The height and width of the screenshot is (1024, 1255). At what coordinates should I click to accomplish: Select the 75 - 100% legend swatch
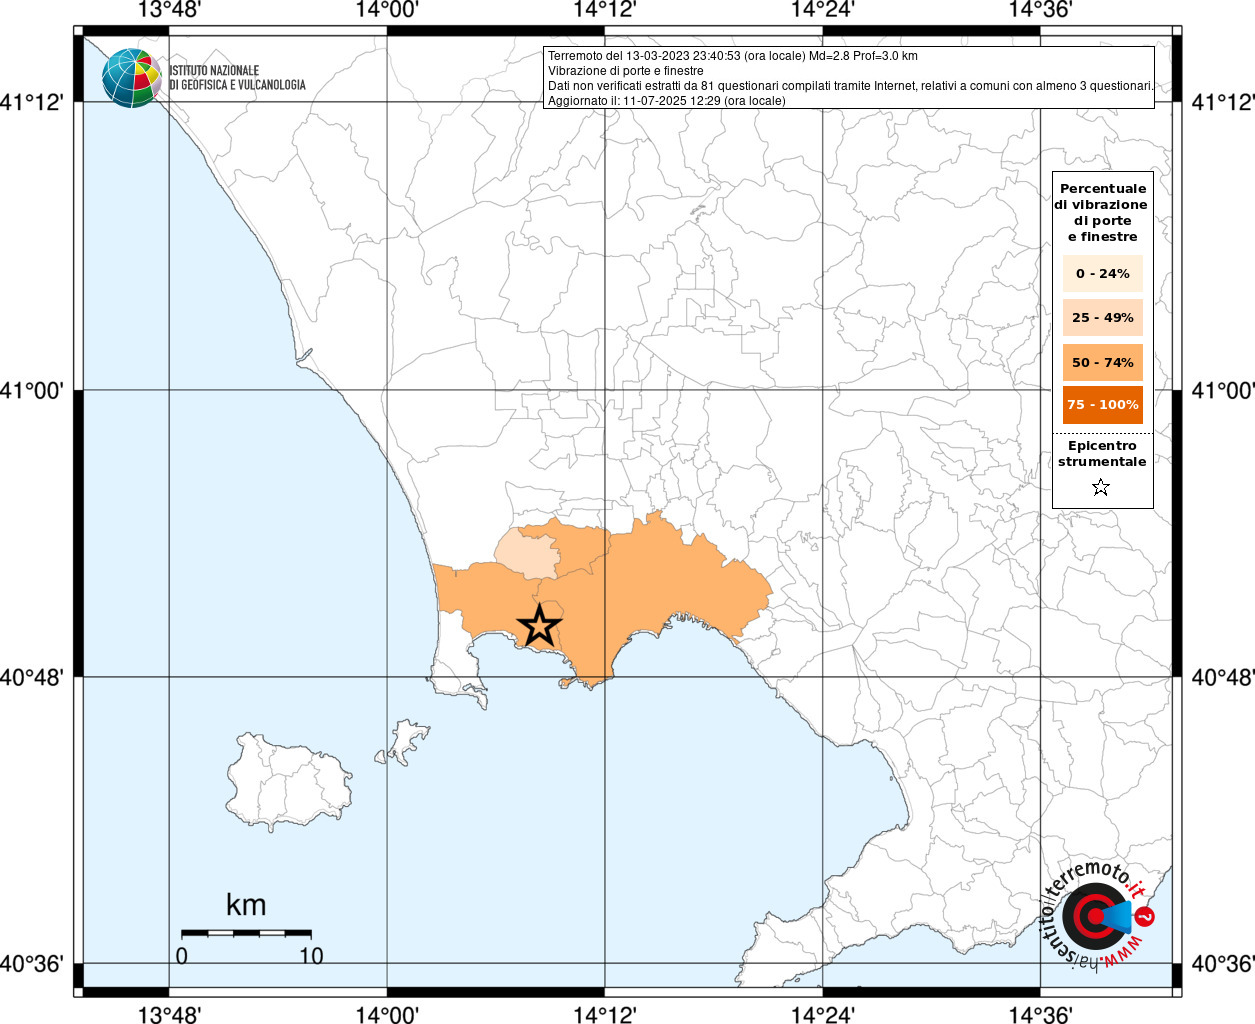pos(1103,405)
